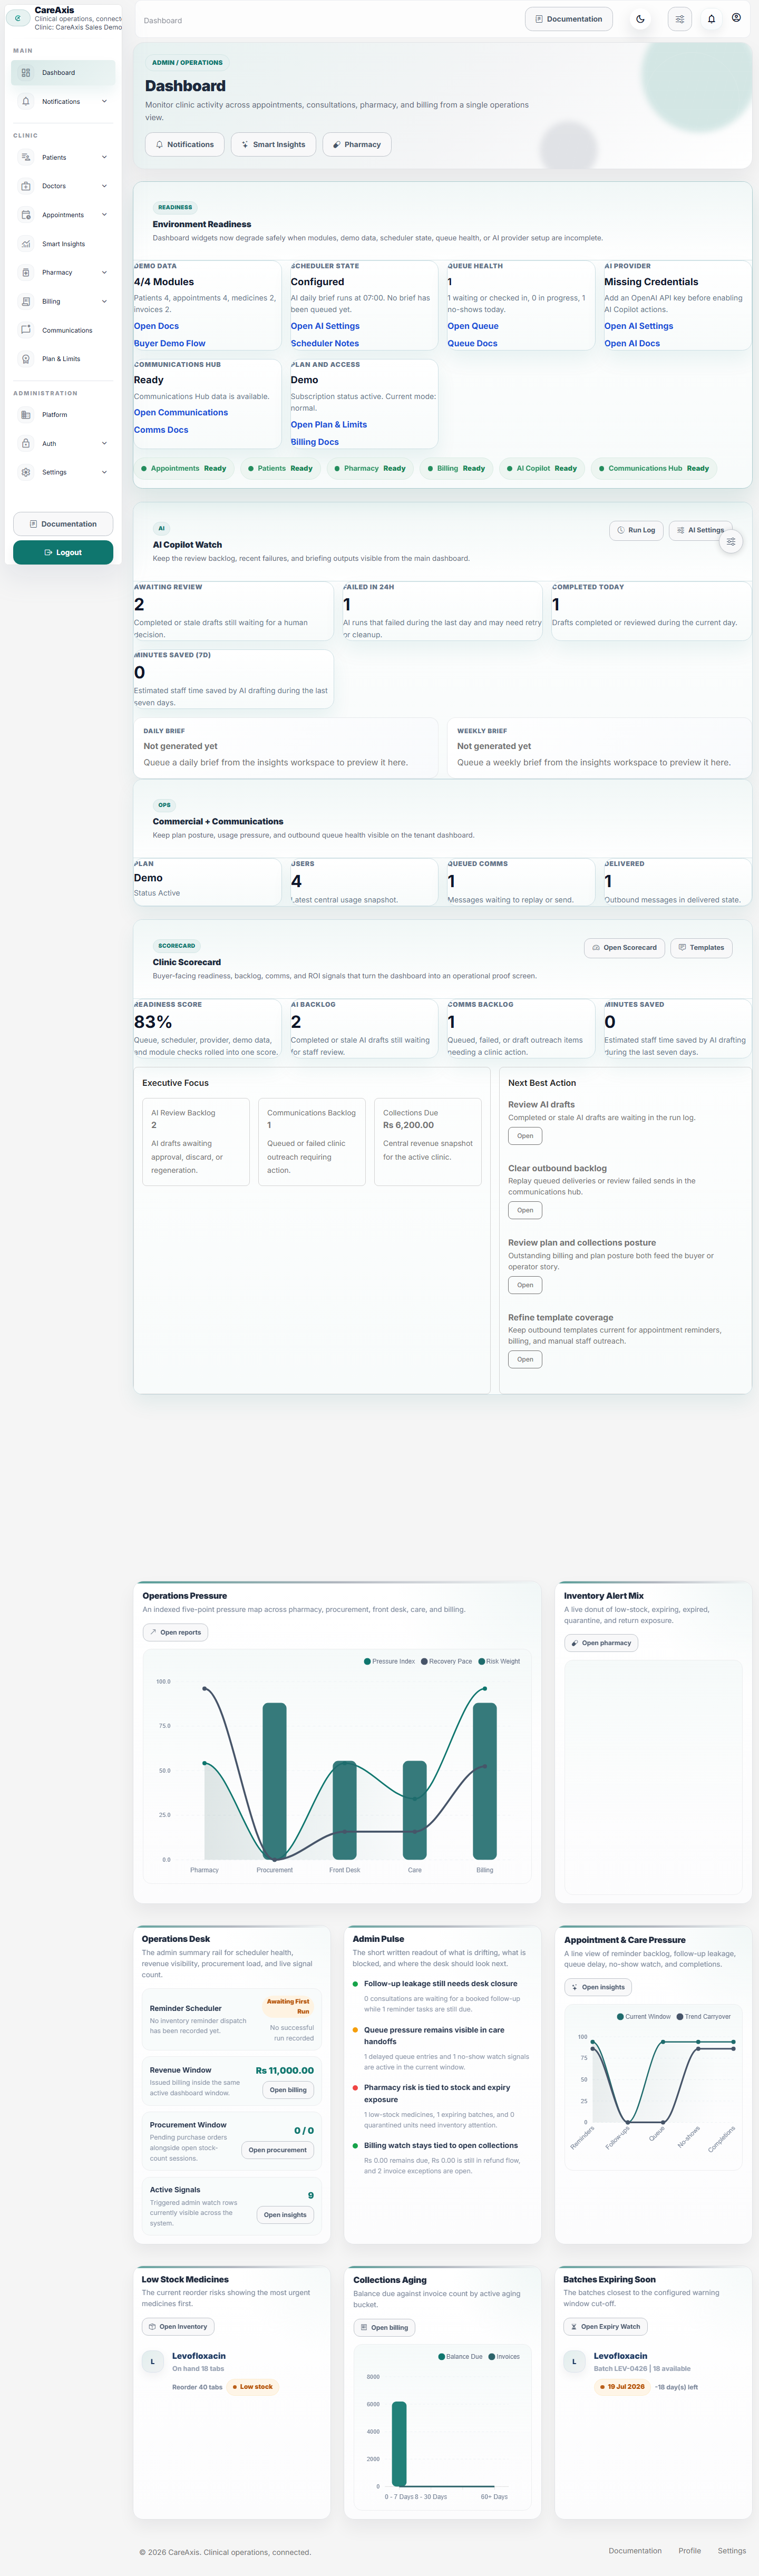Click Open under Review AI drafts
759x2576 pixels.
click(x=525, y=1136)
